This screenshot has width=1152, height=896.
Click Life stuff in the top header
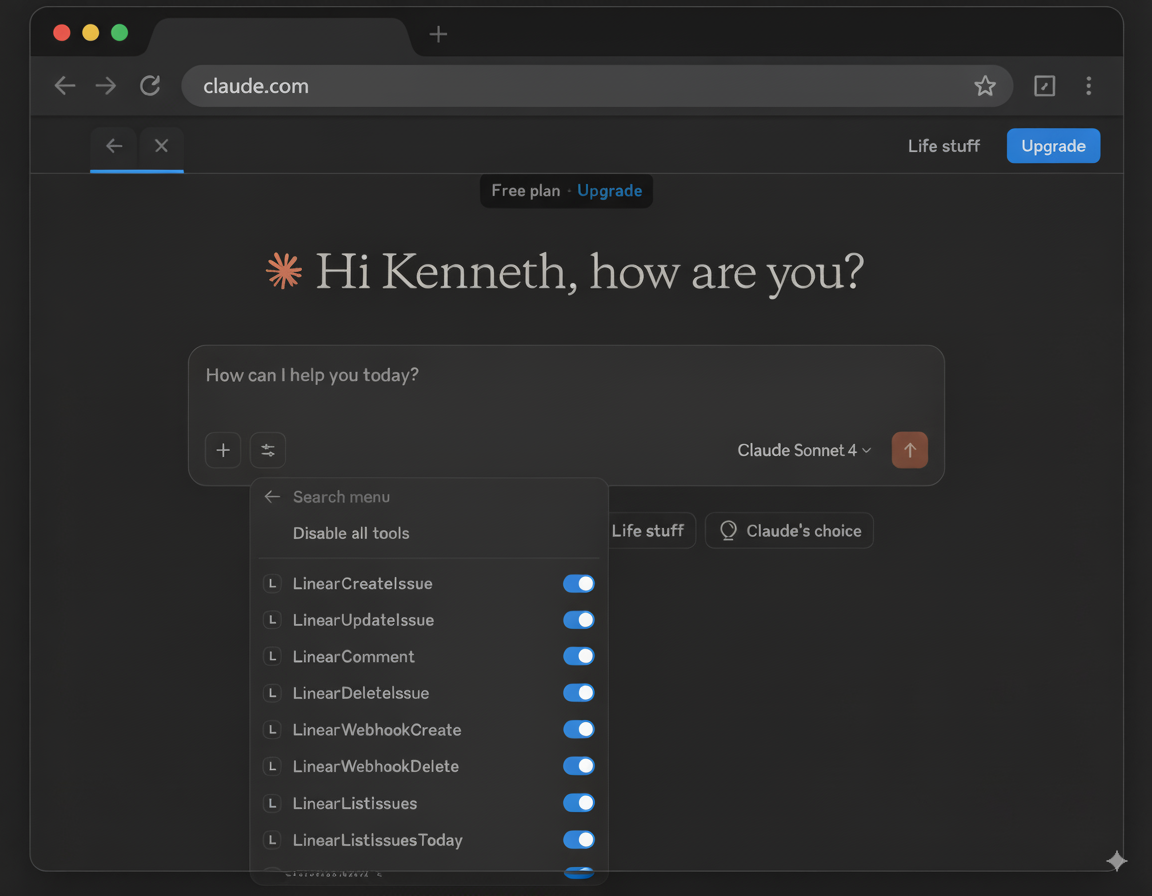(943, 145)
